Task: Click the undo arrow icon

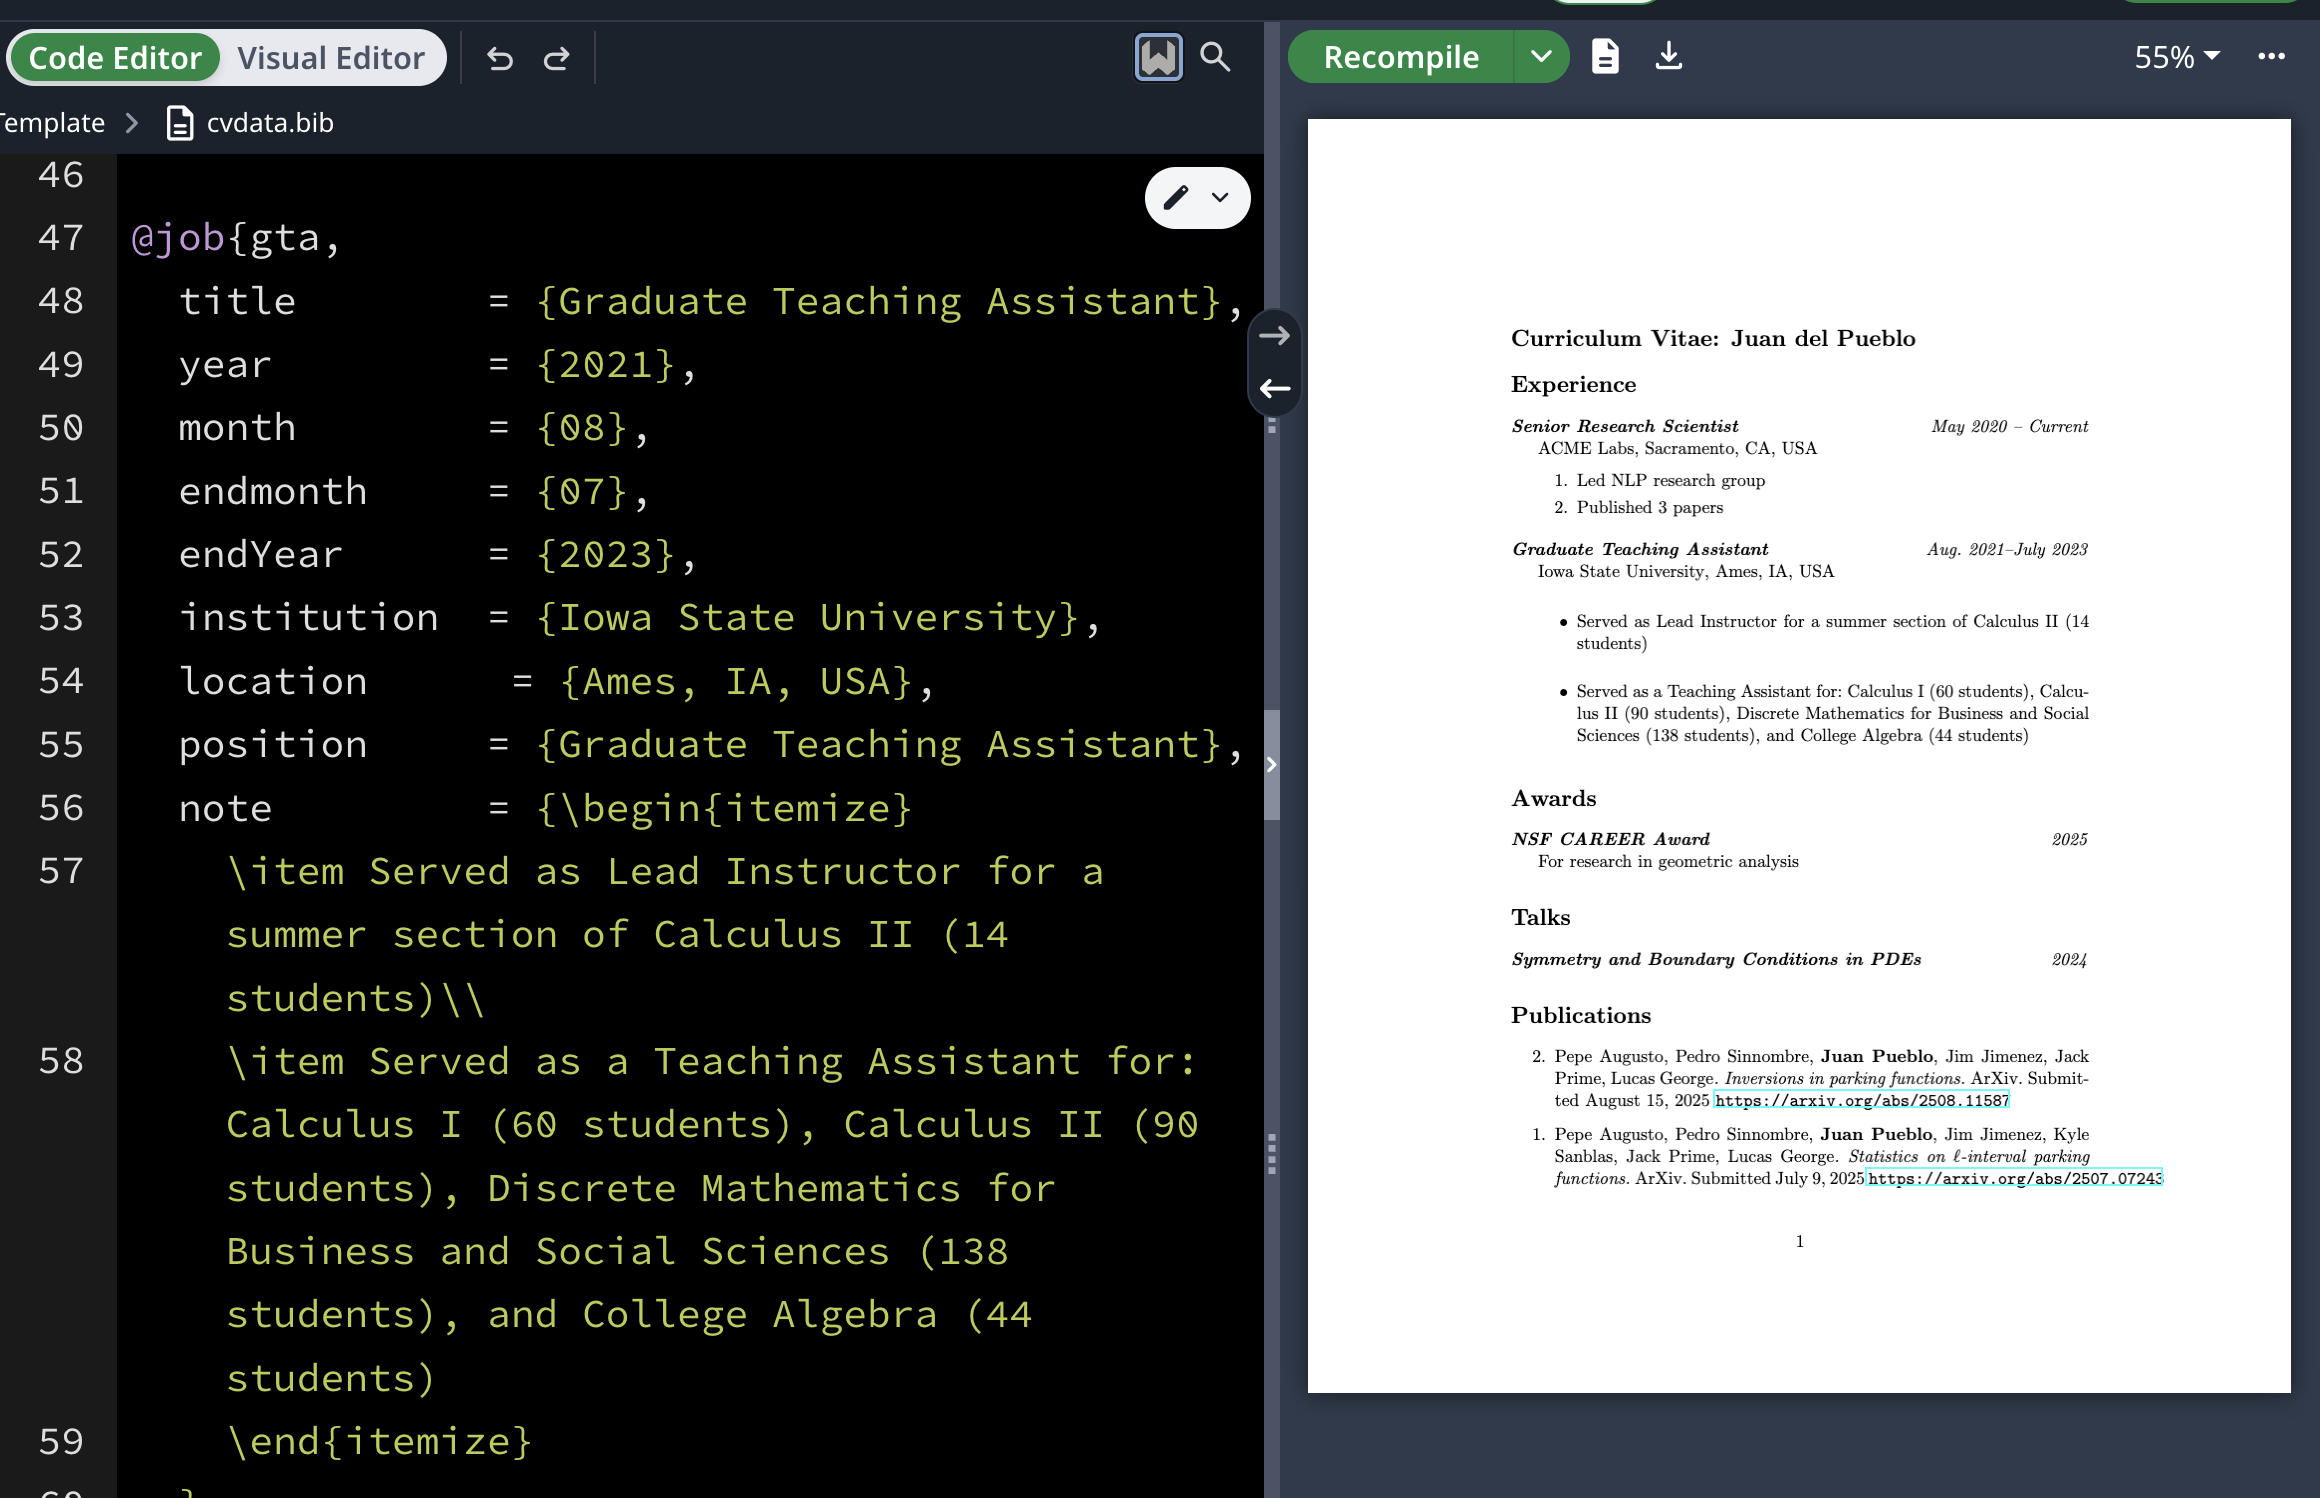Action: (500, 59)
